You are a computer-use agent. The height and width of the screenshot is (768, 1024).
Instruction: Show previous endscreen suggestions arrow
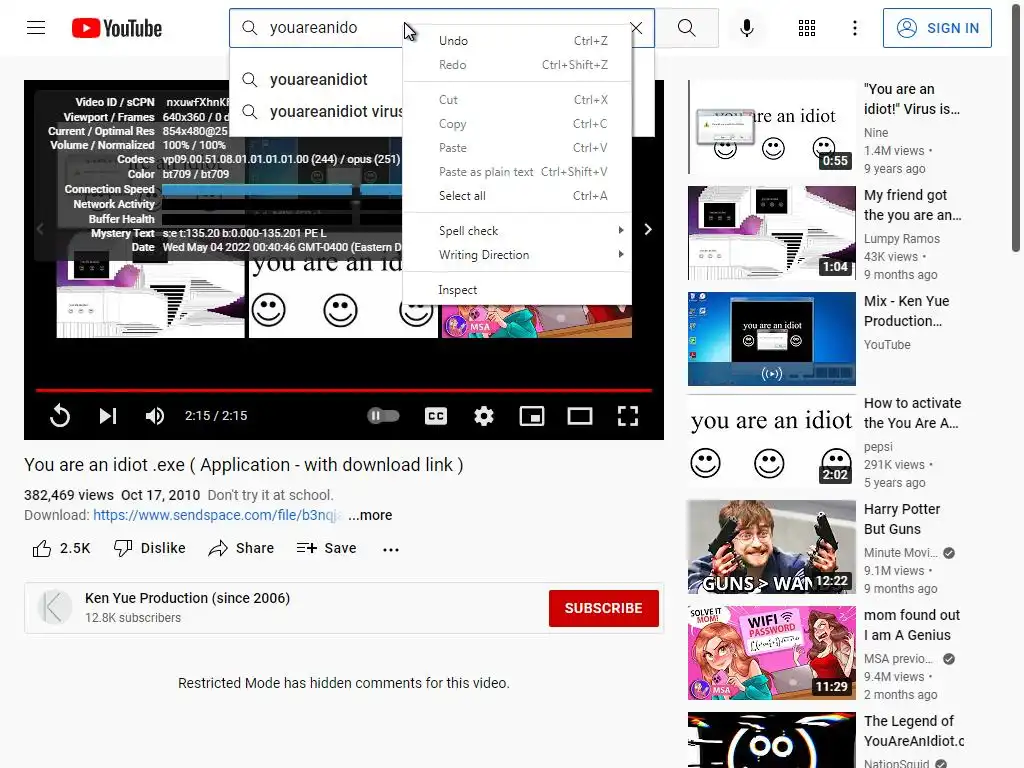pyautogui.click(x=40, y=229)
